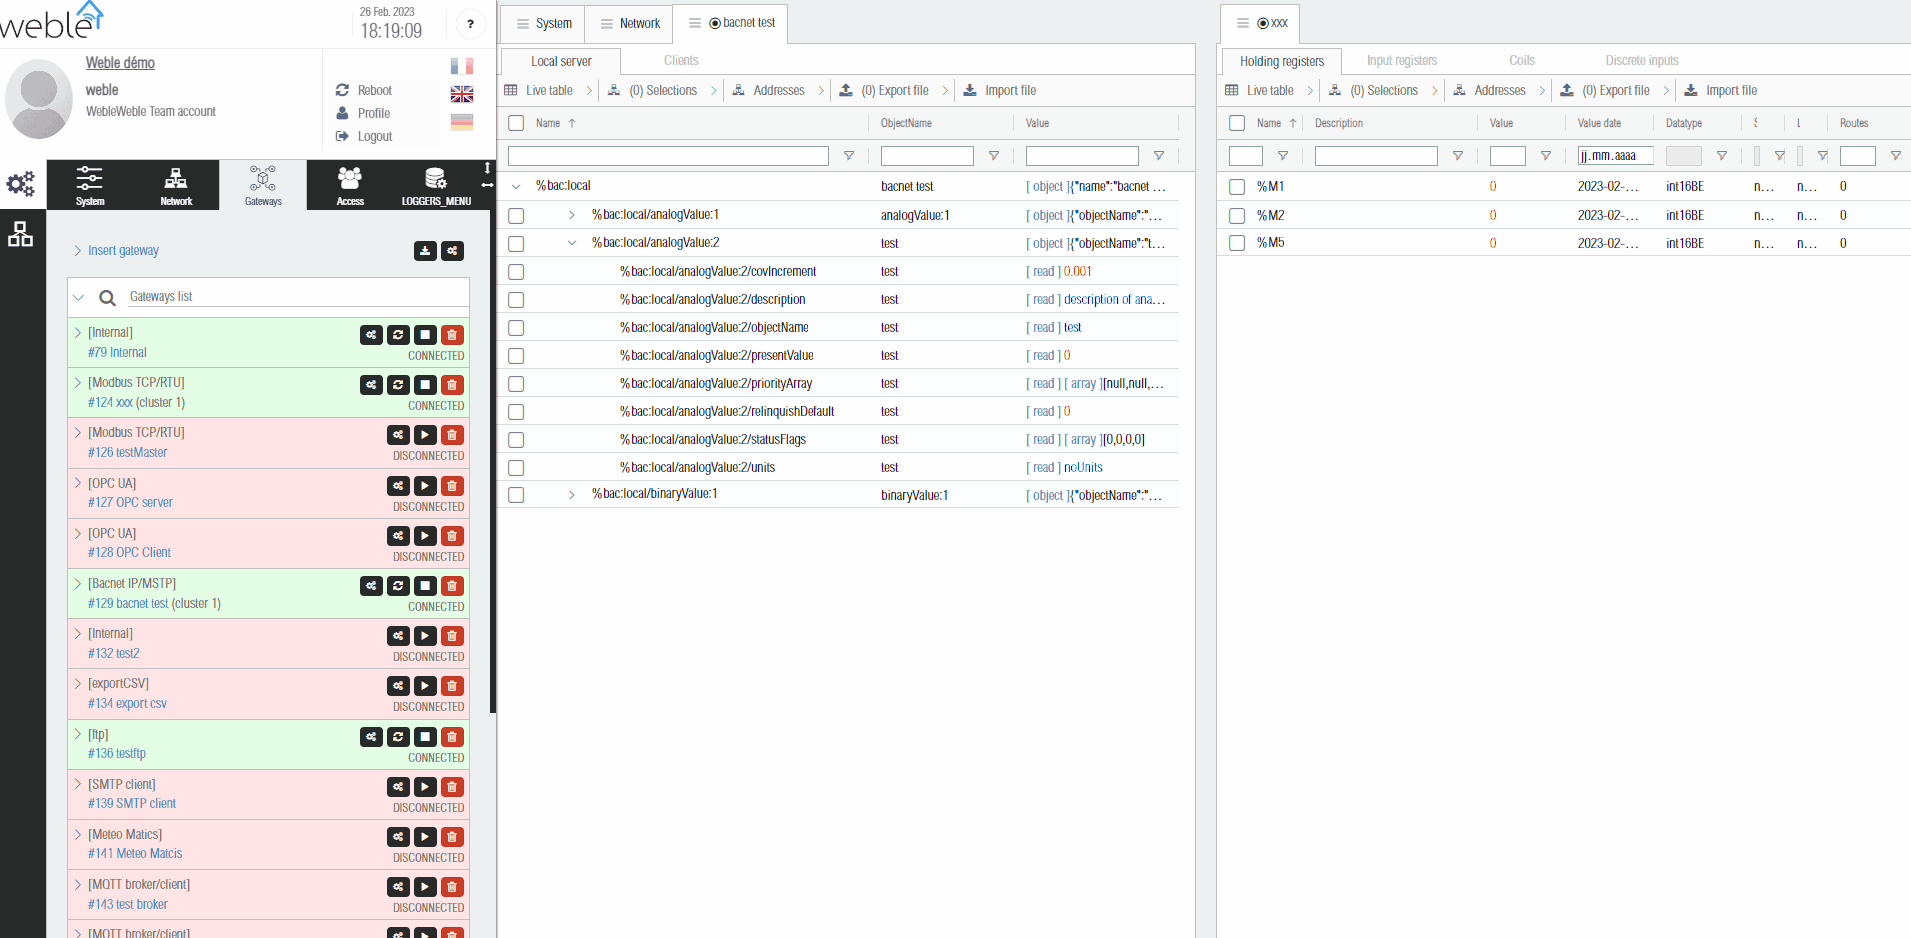Image resolution: width=1911 pixels, height=938 pixels.
Task: Open the Clients tab
Action: [x=681, y=61]
